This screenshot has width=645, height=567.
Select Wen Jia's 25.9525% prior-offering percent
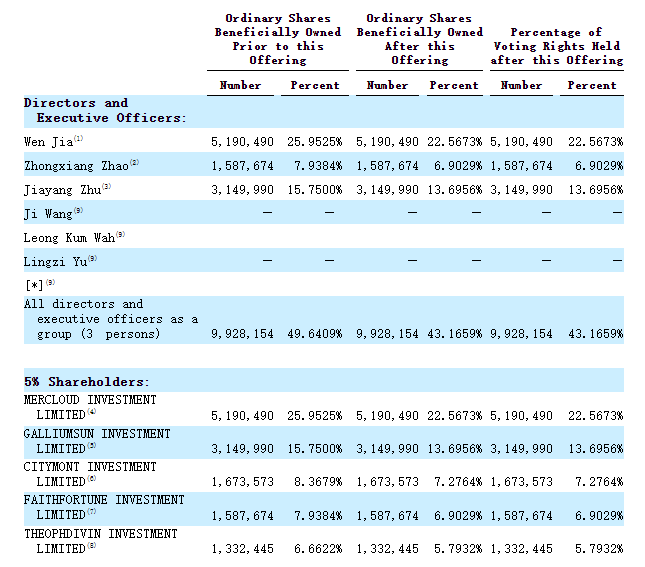(x=315, y=142)
